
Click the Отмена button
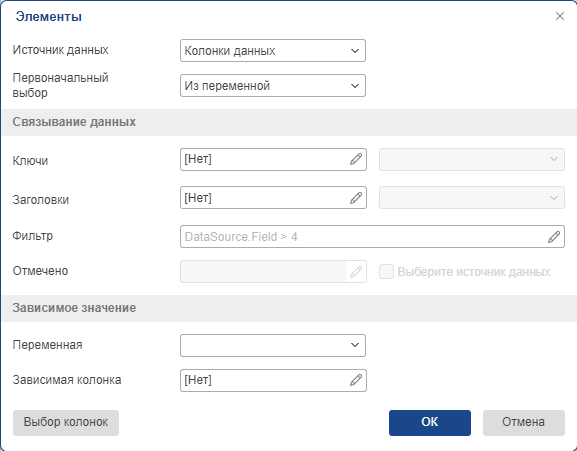point(524,423)
